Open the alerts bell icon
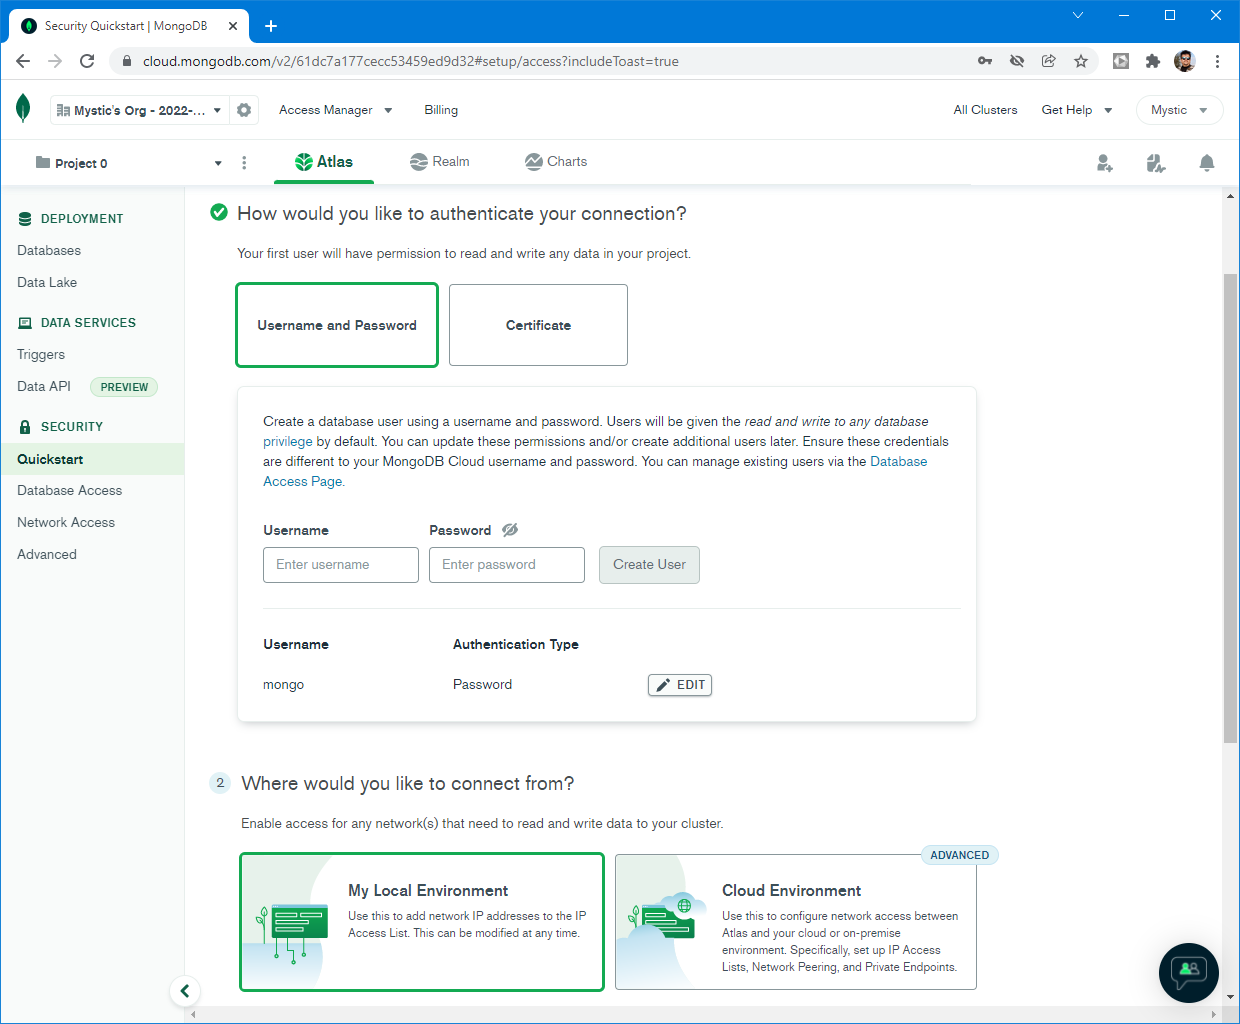The height and width of the screenshot is (1024, 1240). coord(1207,163)
